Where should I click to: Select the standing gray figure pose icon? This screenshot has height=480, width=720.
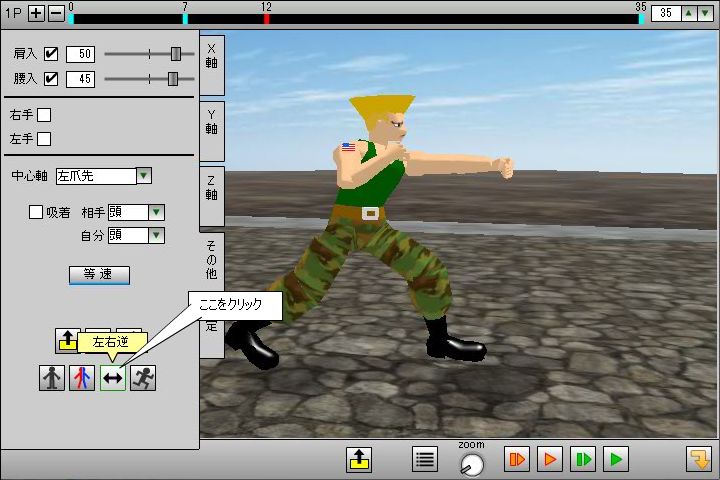coord(52,378)
